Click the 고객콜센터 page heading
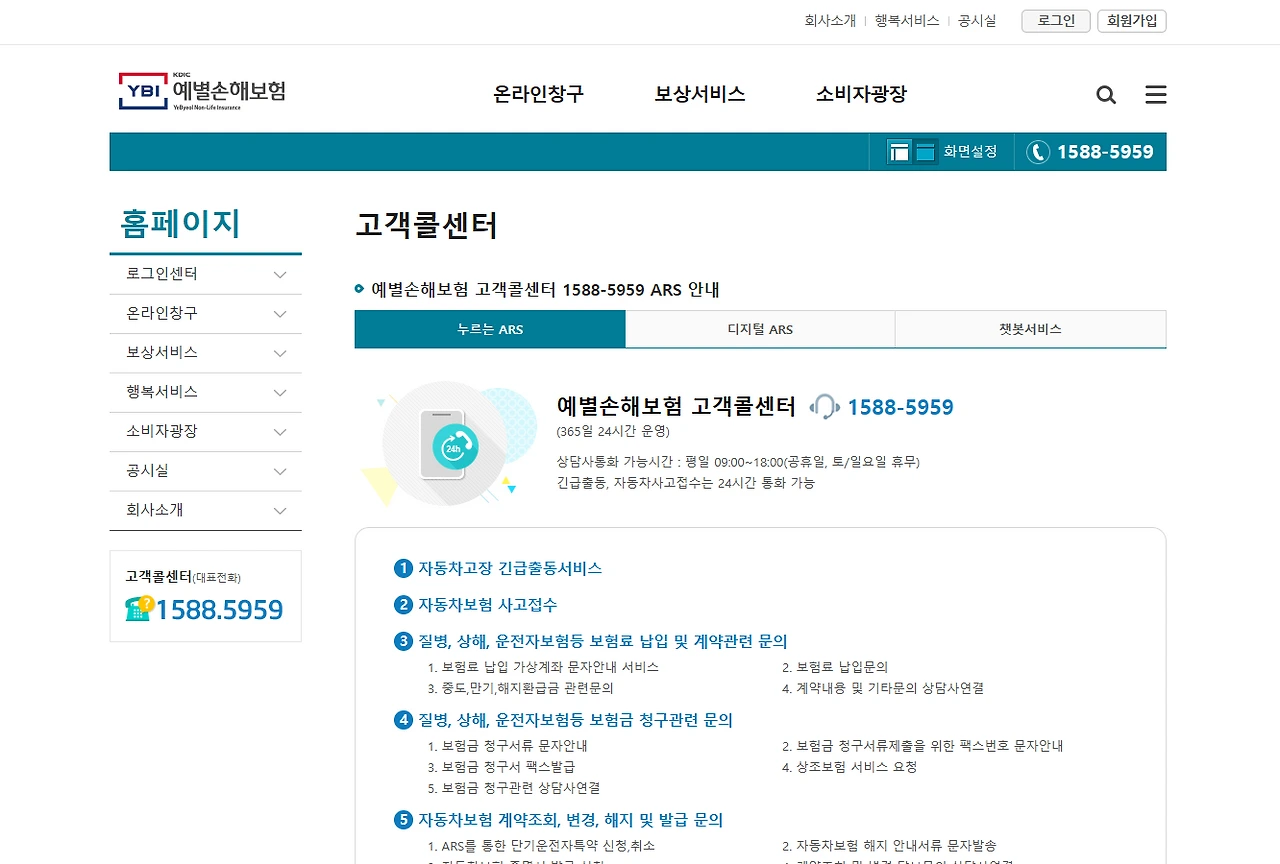 tap(426, 225)
